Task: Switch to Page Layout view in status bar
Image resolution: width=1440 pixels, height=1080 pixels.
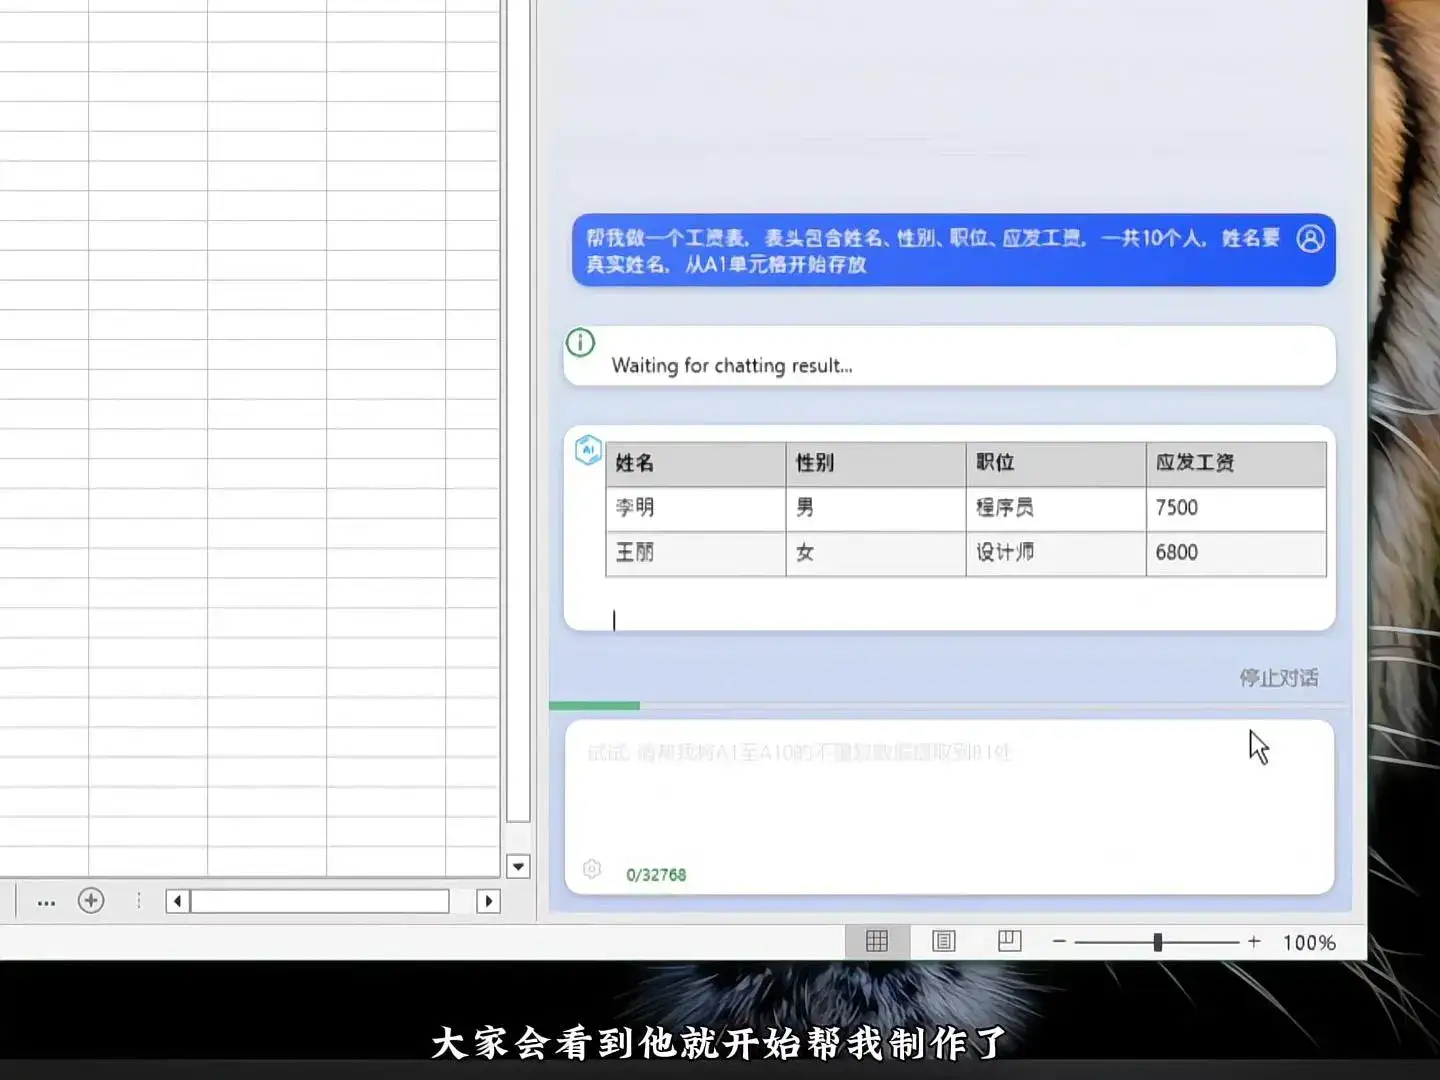Action: (x=942, y=941)
